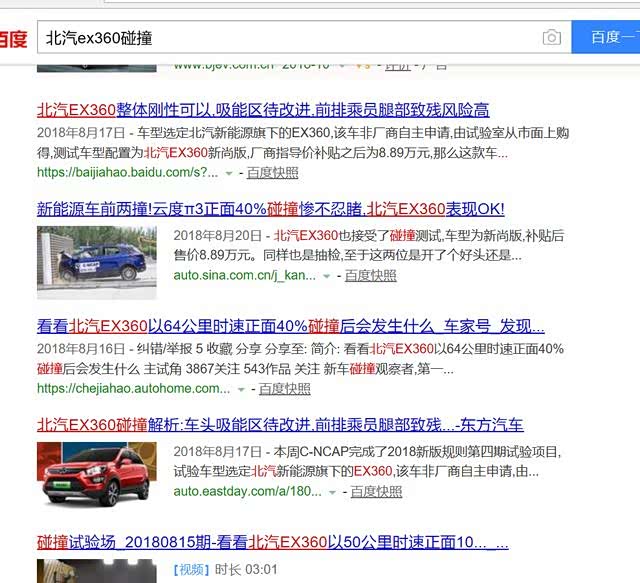Expand dropdown arrow beside auto.eastday.com URL
640x583 pixels.
(333, 492)
